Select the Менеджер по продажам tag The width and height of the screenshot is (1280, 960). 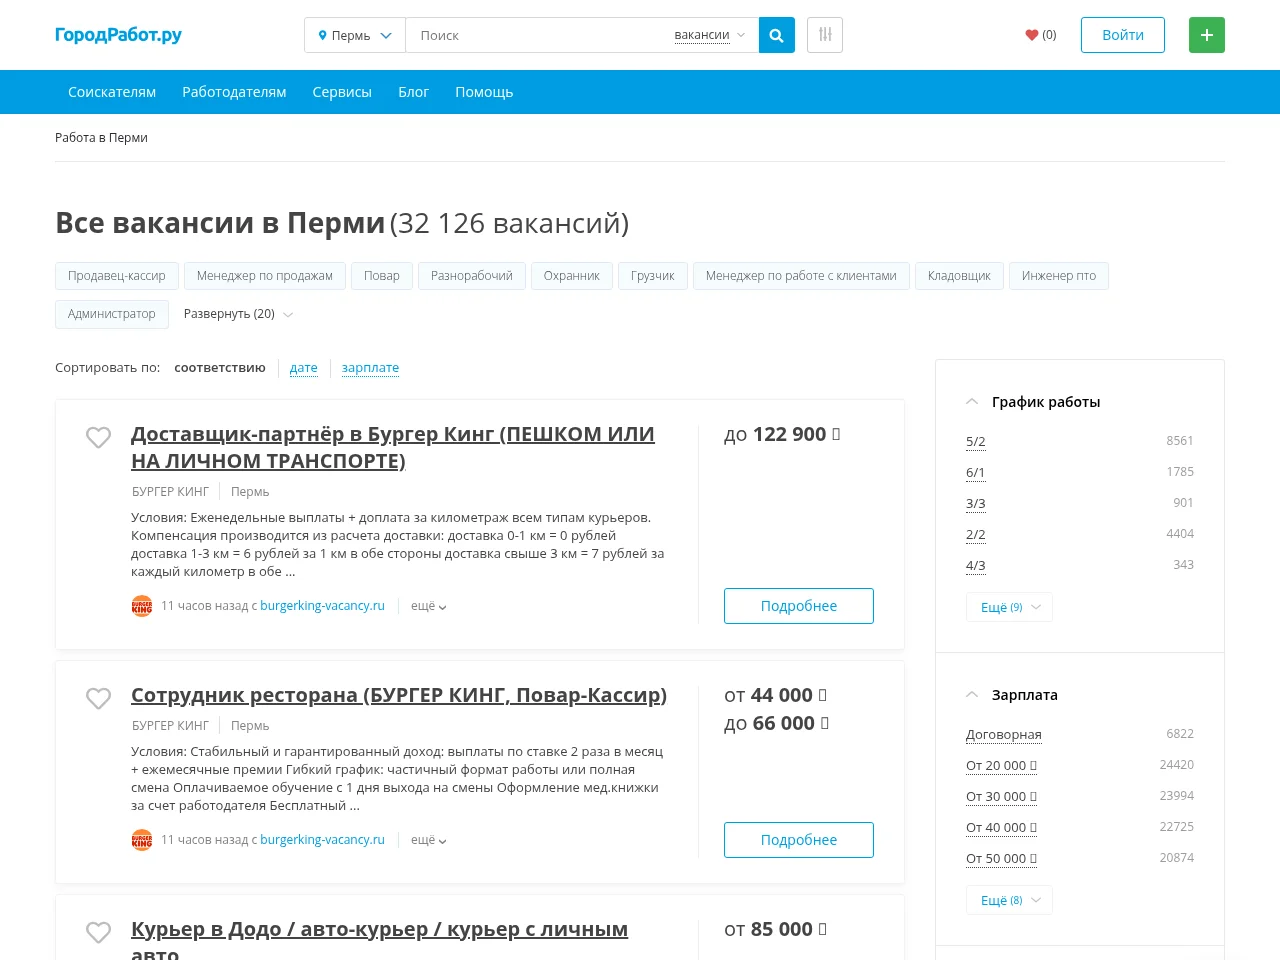click(265, 276)
